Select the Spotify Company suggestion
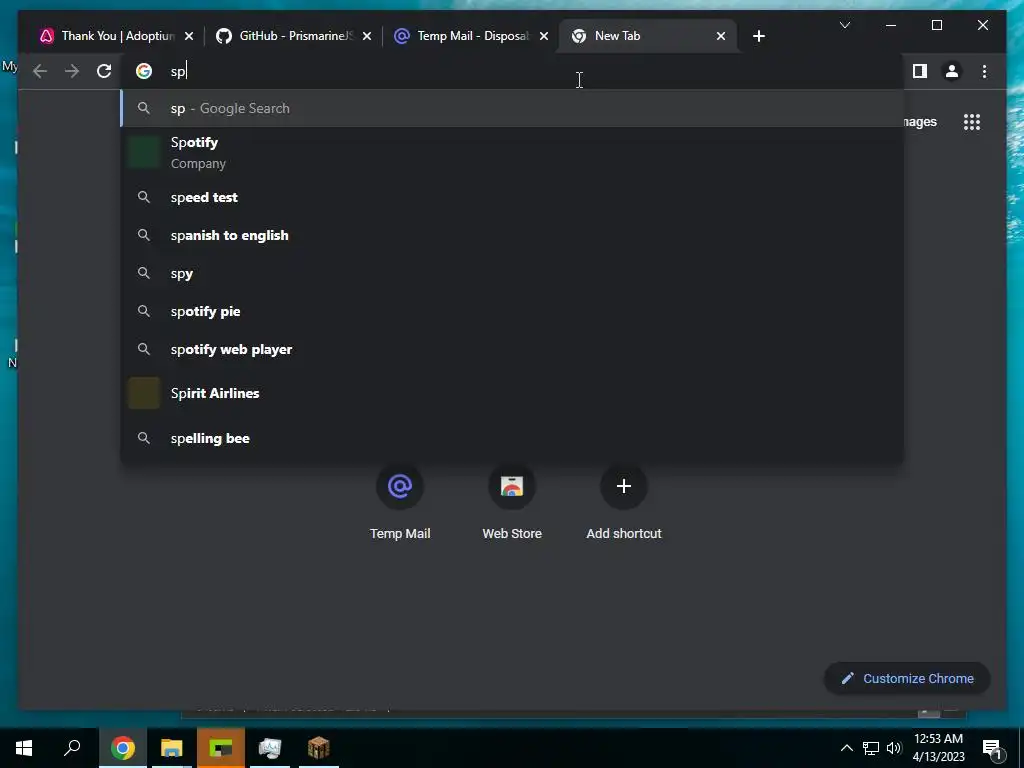 click(513, 153)
